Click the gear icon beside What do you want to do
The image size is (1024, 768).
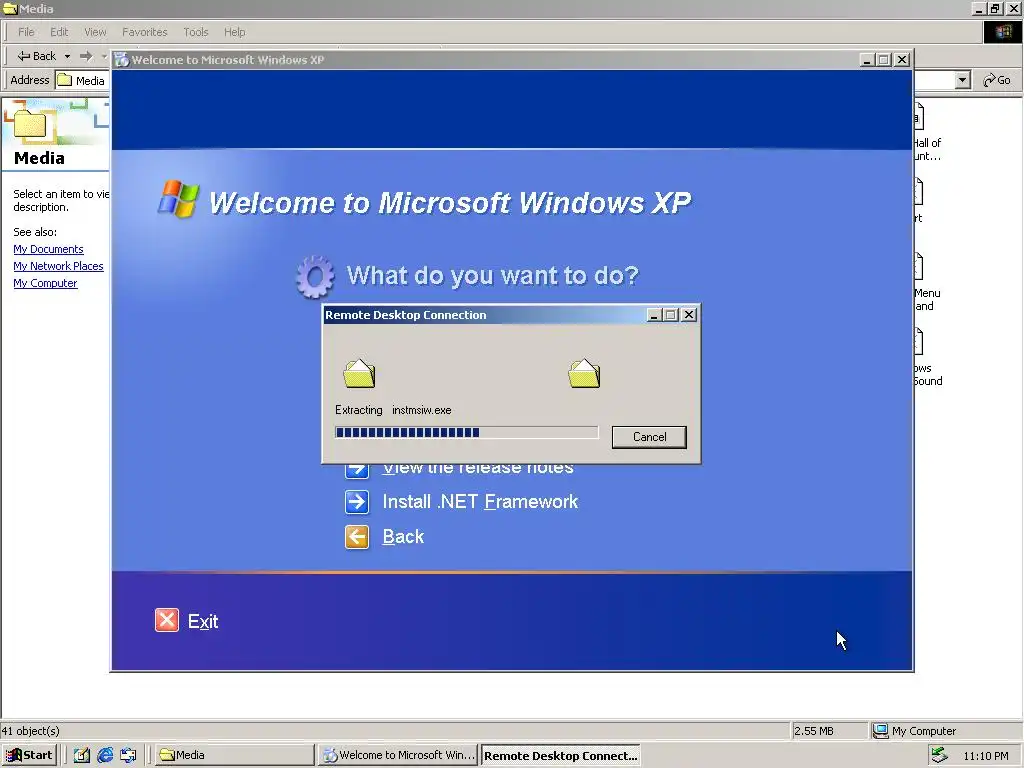pyautogui.click(x=315, y=276)
